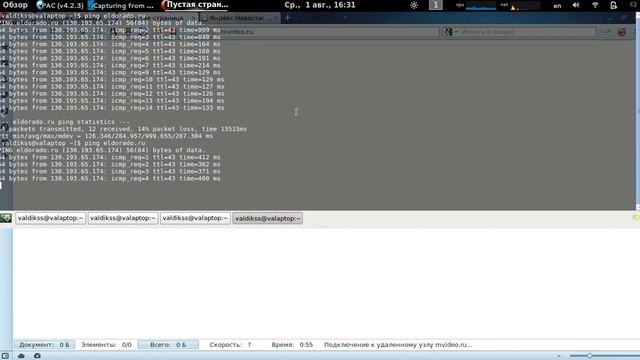This screenshot has width=640, height=360.
Task: Switch to the Пустая стран... browser window
Action: [195, 5]
